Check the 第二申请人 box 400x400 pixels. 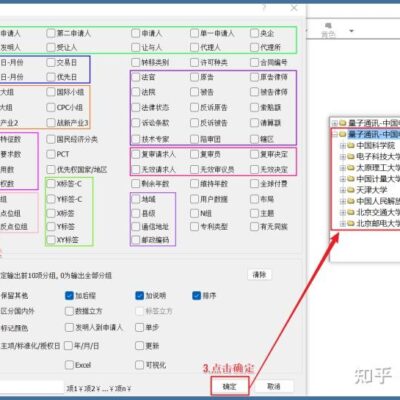pos(51,33)
